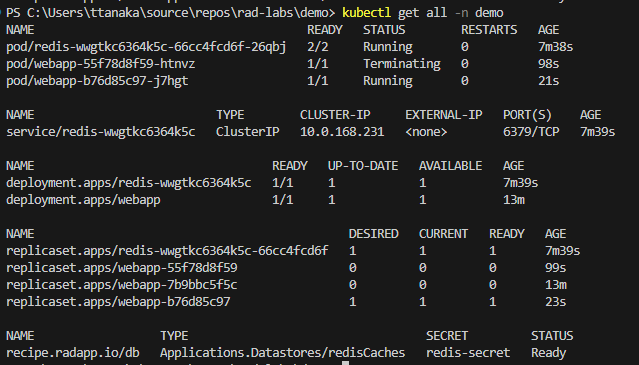Click replicaset.apps/webapp-7b9bbc5f5c entry
Viewport: 639px width, 365px height.
click(121, 285)
